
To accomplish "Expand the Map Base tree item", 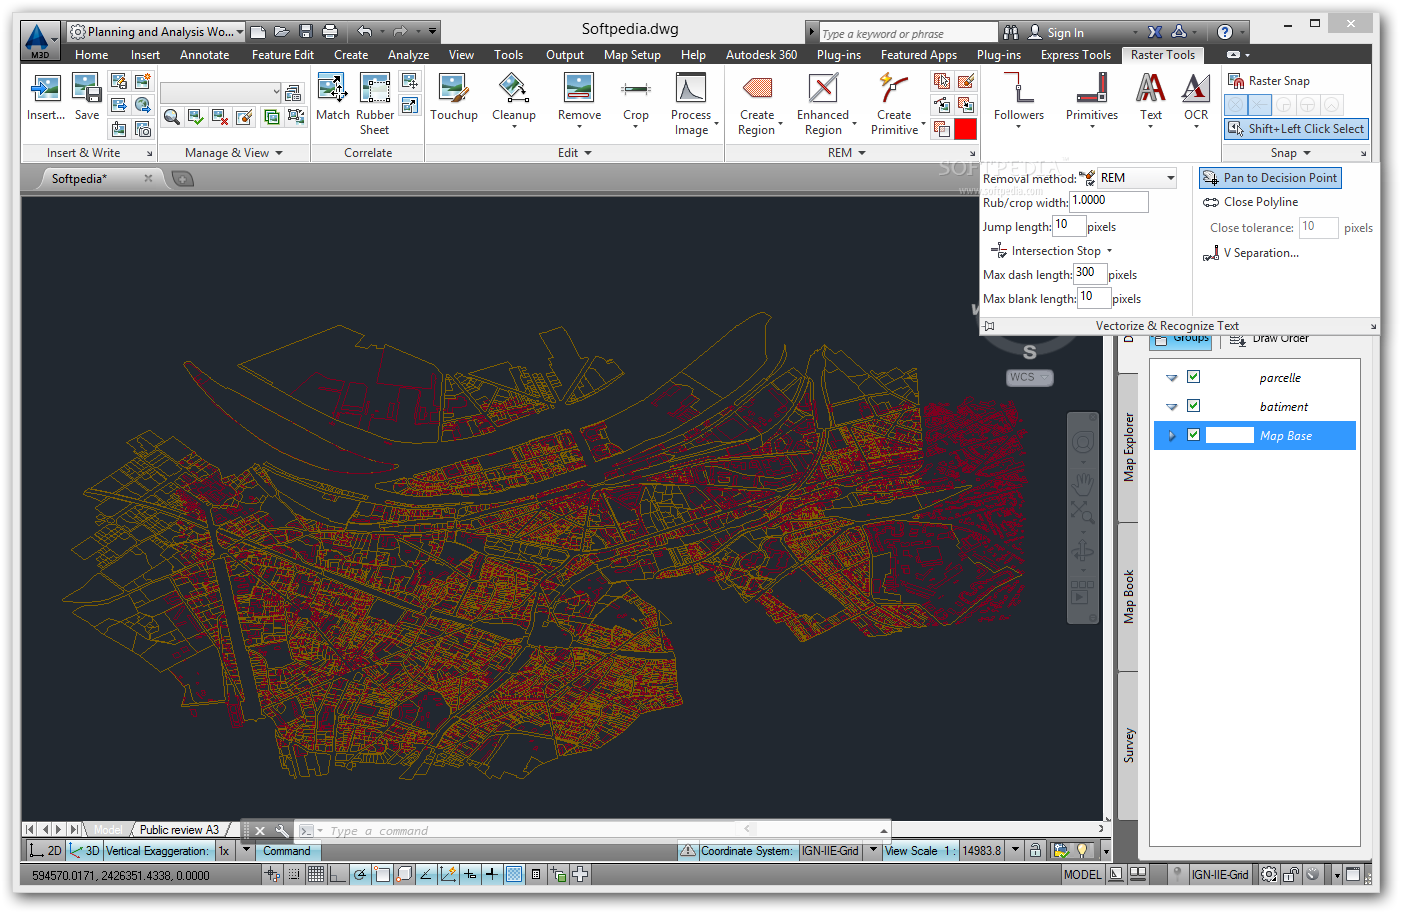I will click(x=1172, y=436).
